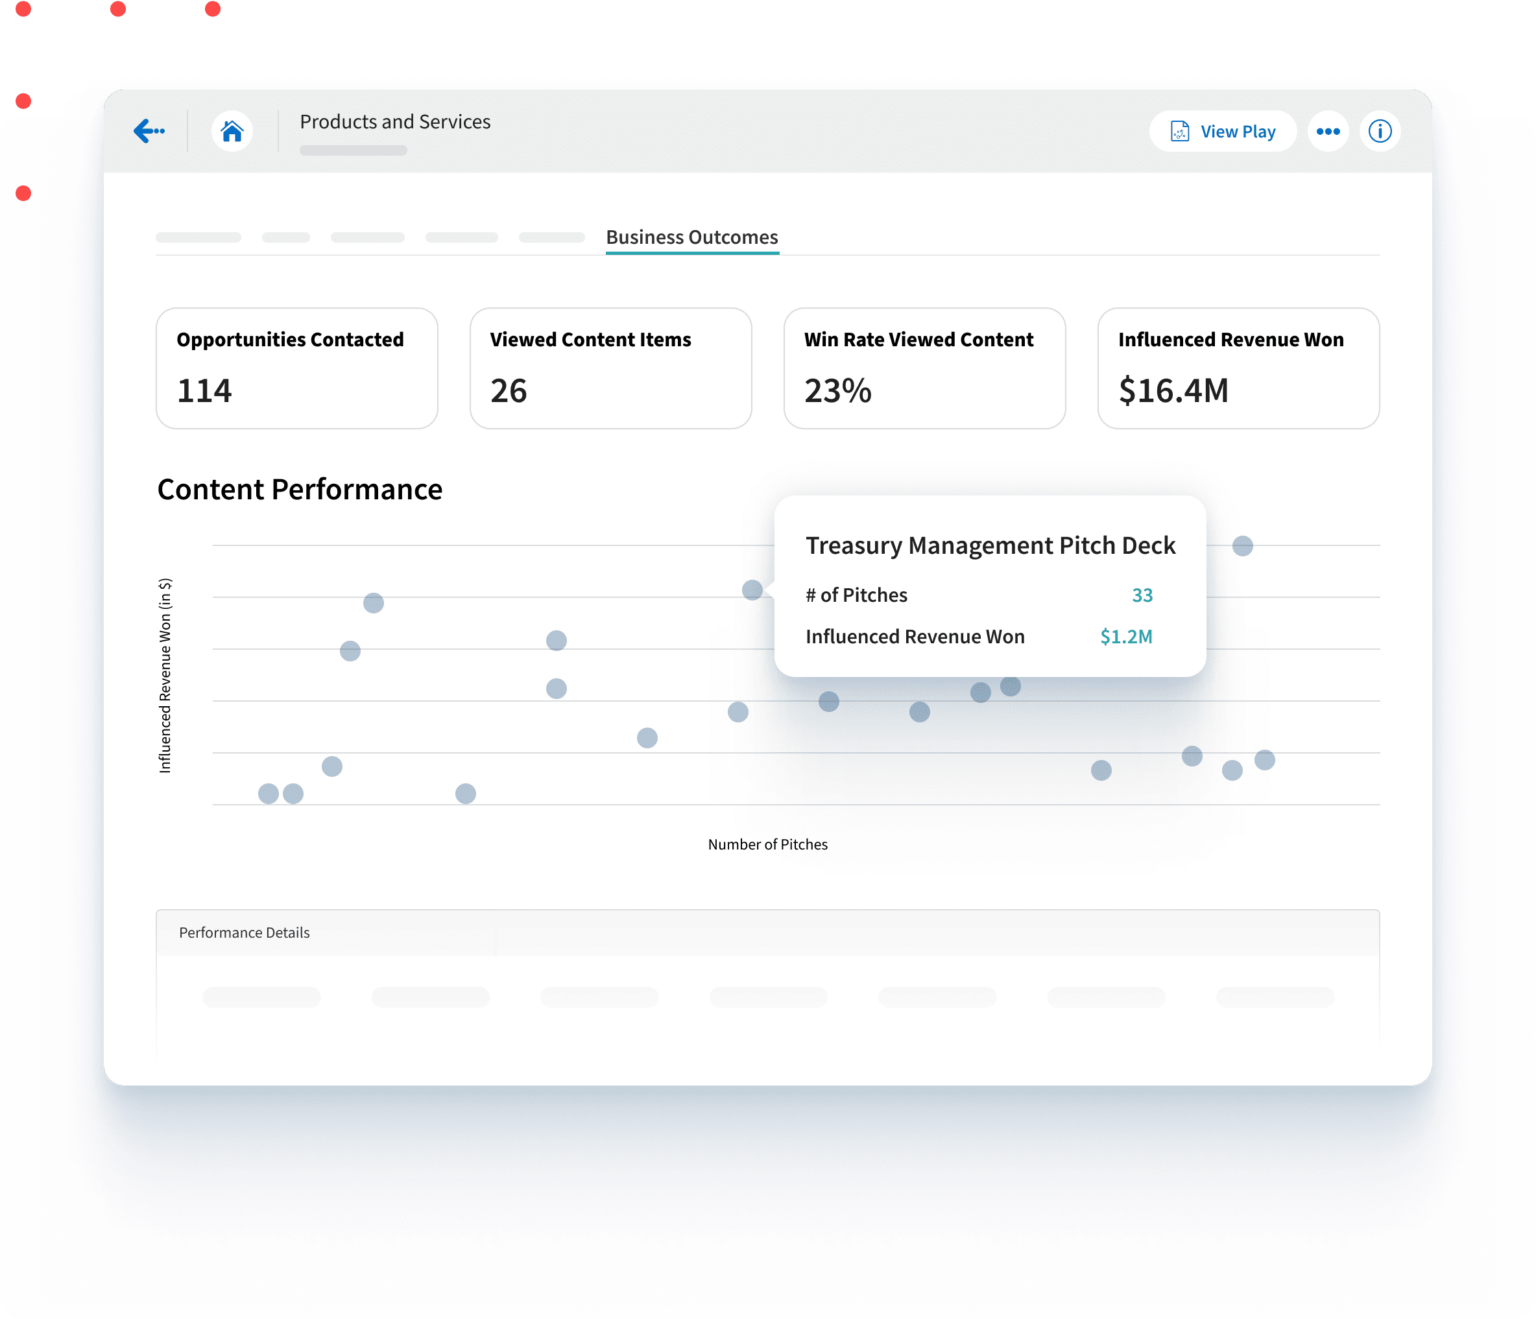Click the info icon at top right

click(1380, 131)
